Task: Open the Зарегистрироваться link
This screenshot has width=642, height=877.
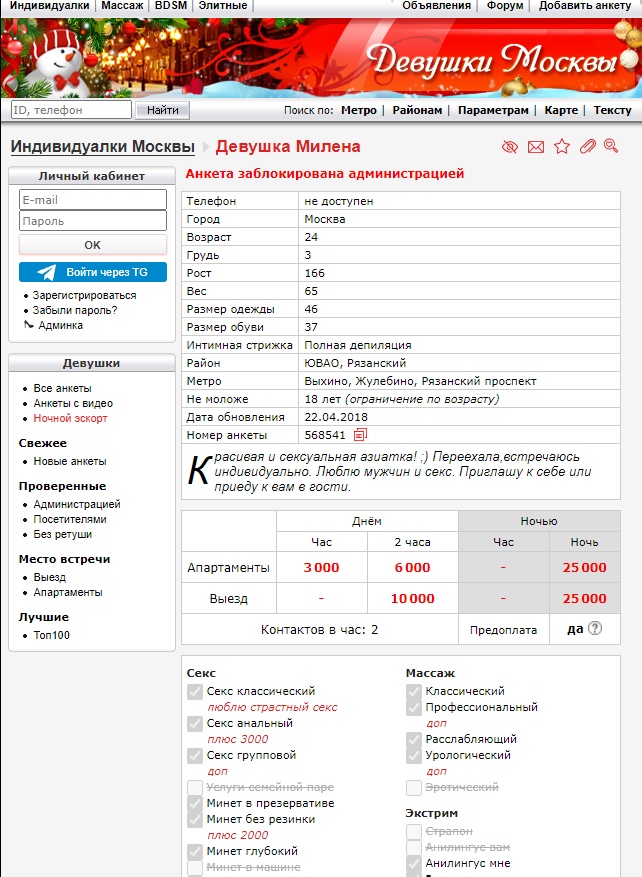Action: pyautogui.click(x=85, y=296)
